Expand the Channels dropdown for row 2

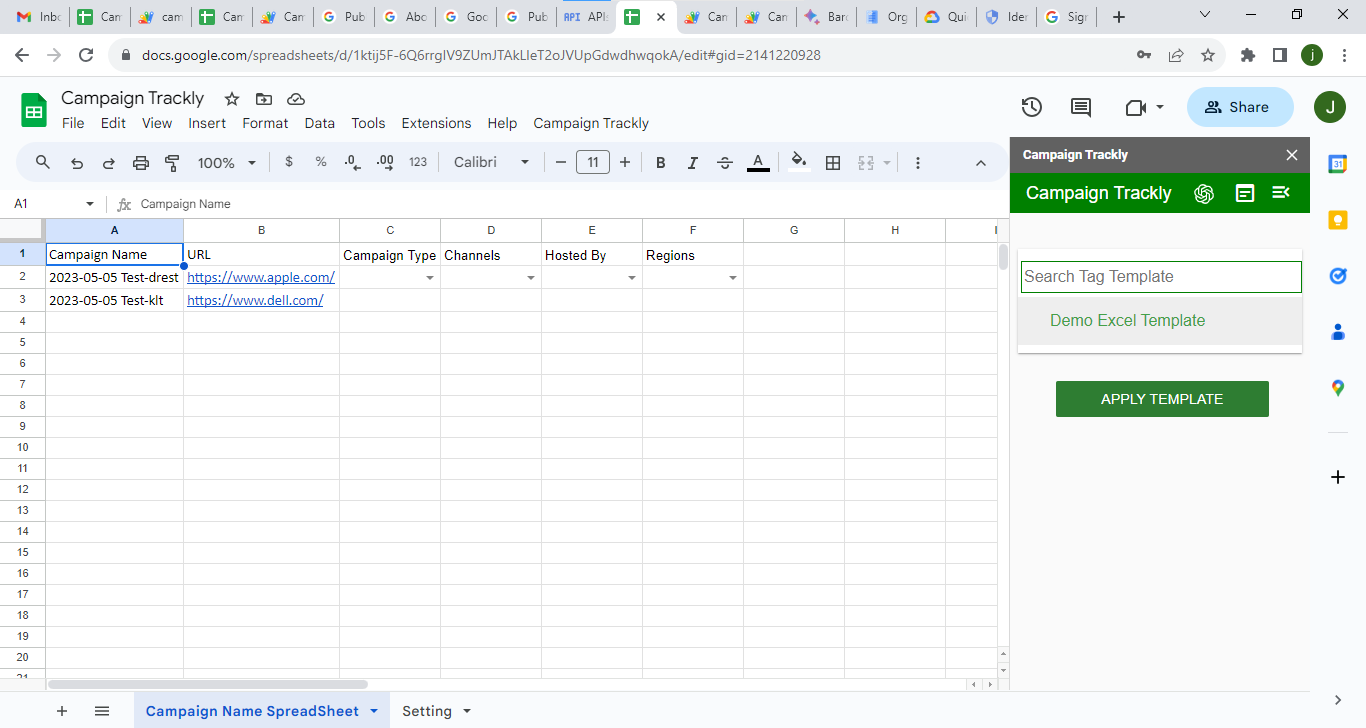(x=530, y=277)
